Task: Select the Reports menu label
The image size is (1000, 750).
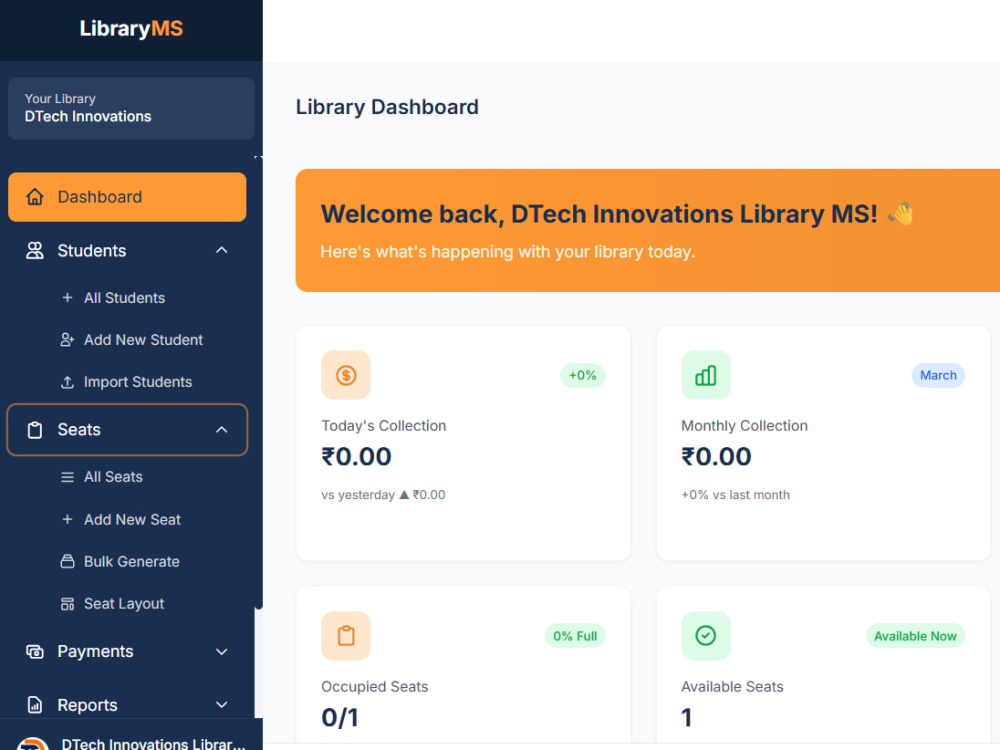Action: pos(87,705)
